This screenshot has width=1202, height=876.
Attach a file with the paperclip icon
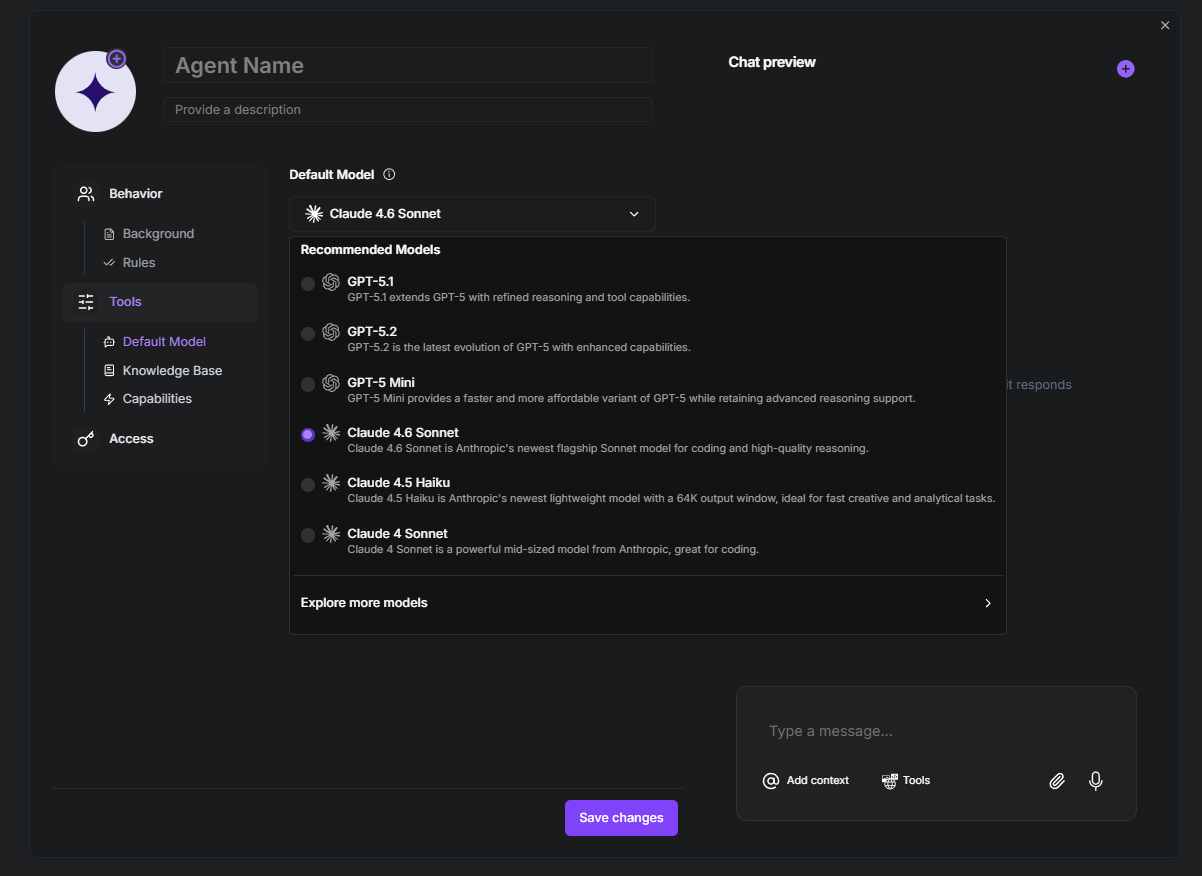1057,781
